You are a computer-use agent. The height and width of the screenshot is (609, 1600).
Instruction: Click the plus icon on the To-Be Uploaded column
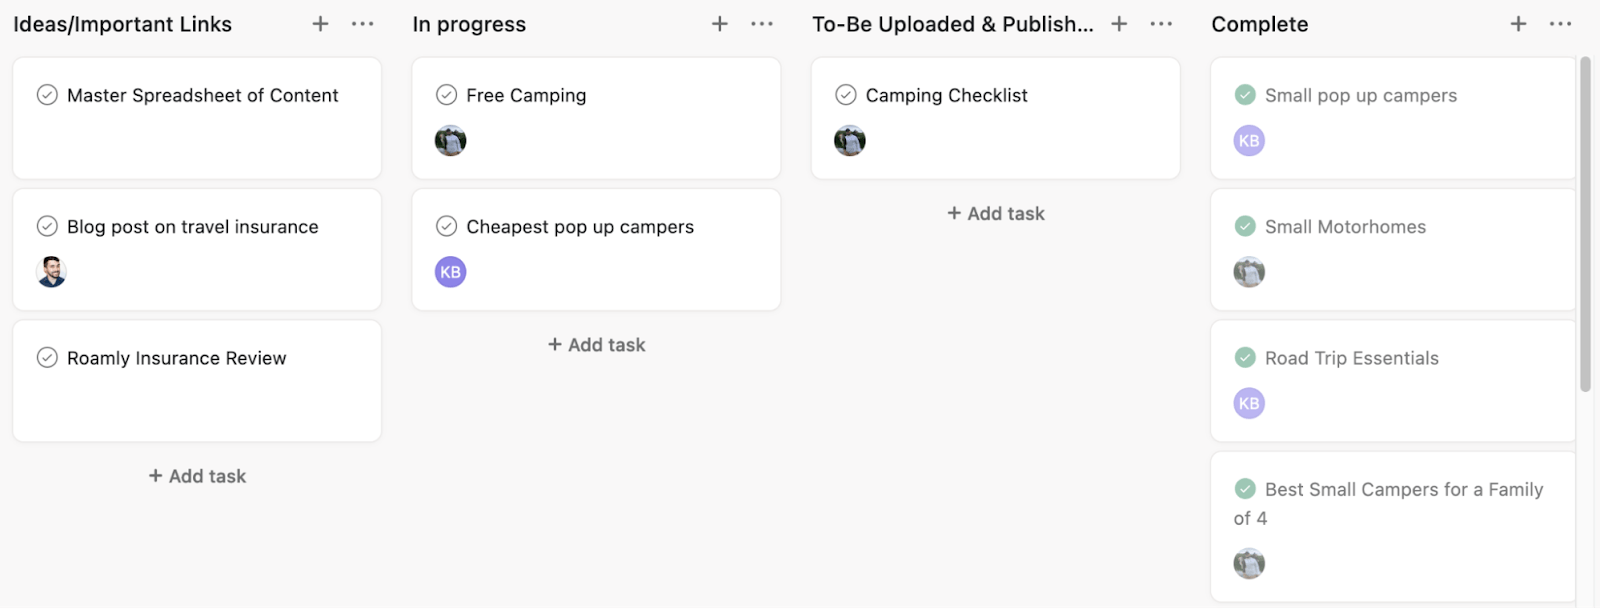pos(1118,23)
